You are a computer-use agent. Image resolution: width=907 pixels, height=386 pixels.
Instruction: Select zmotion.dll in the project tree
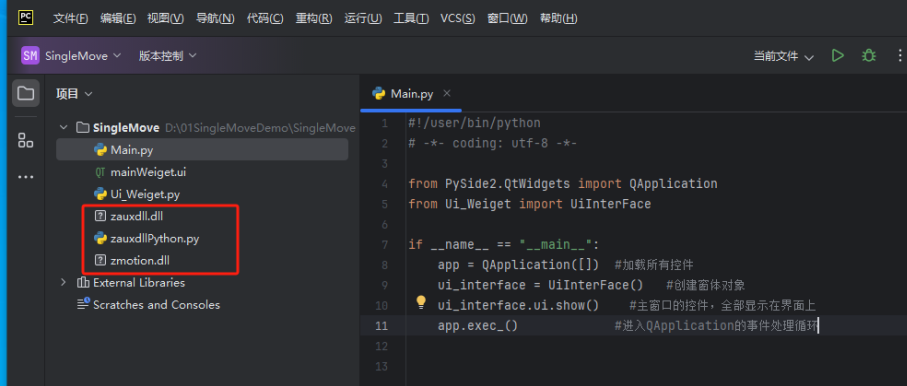coord(139,260)
